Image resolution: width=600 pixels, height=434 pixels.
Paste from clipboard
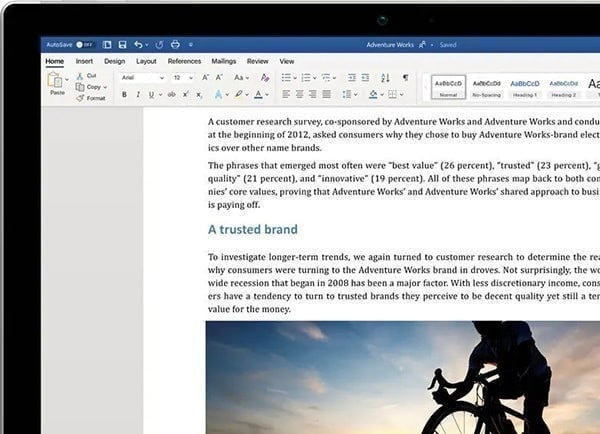click(x=56, y=84)
